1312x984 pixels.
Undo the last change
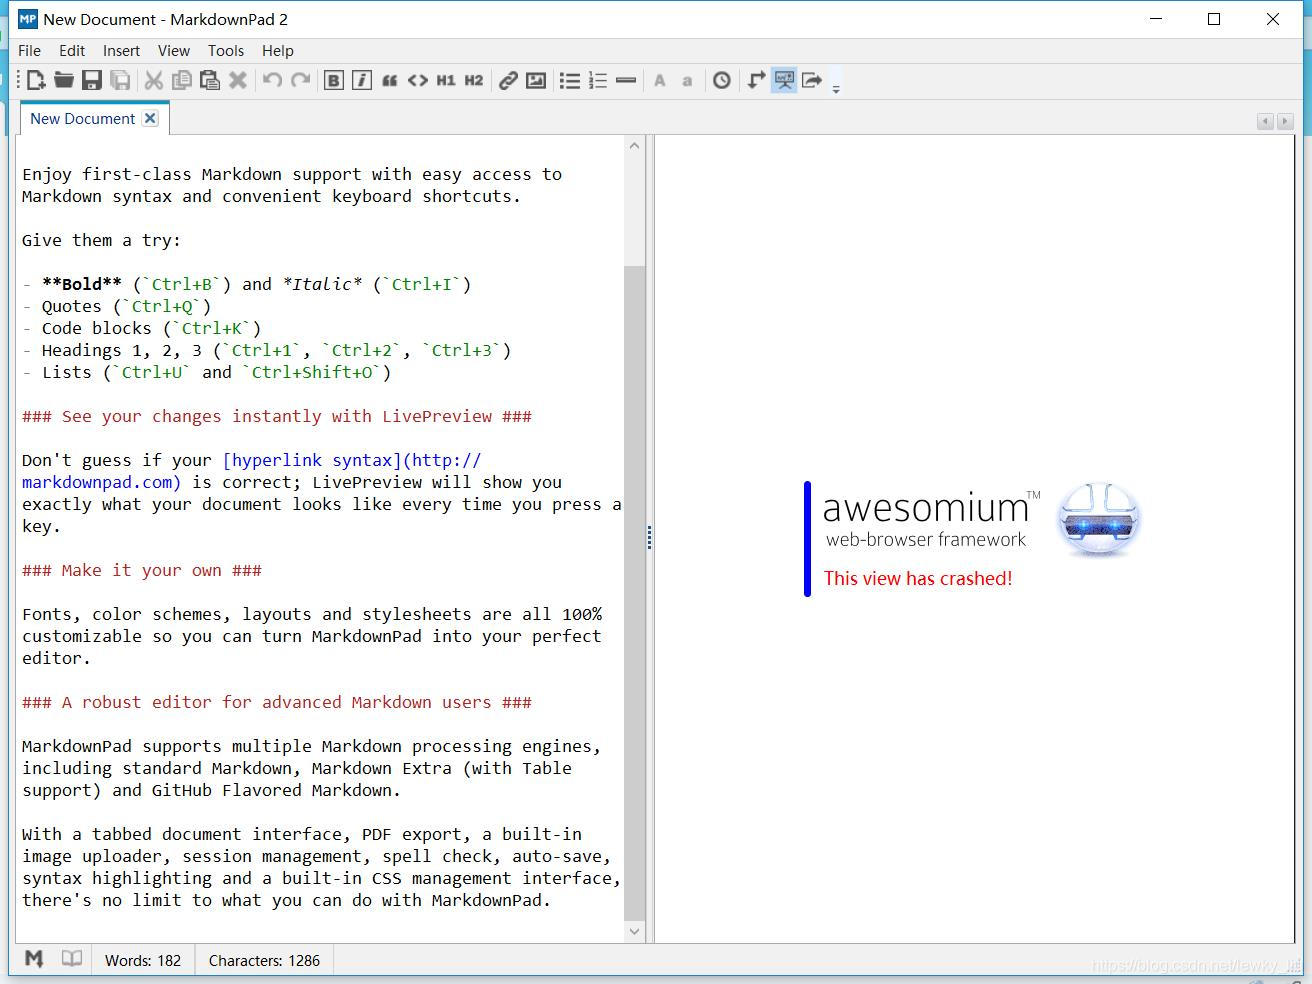pos(272,81)
